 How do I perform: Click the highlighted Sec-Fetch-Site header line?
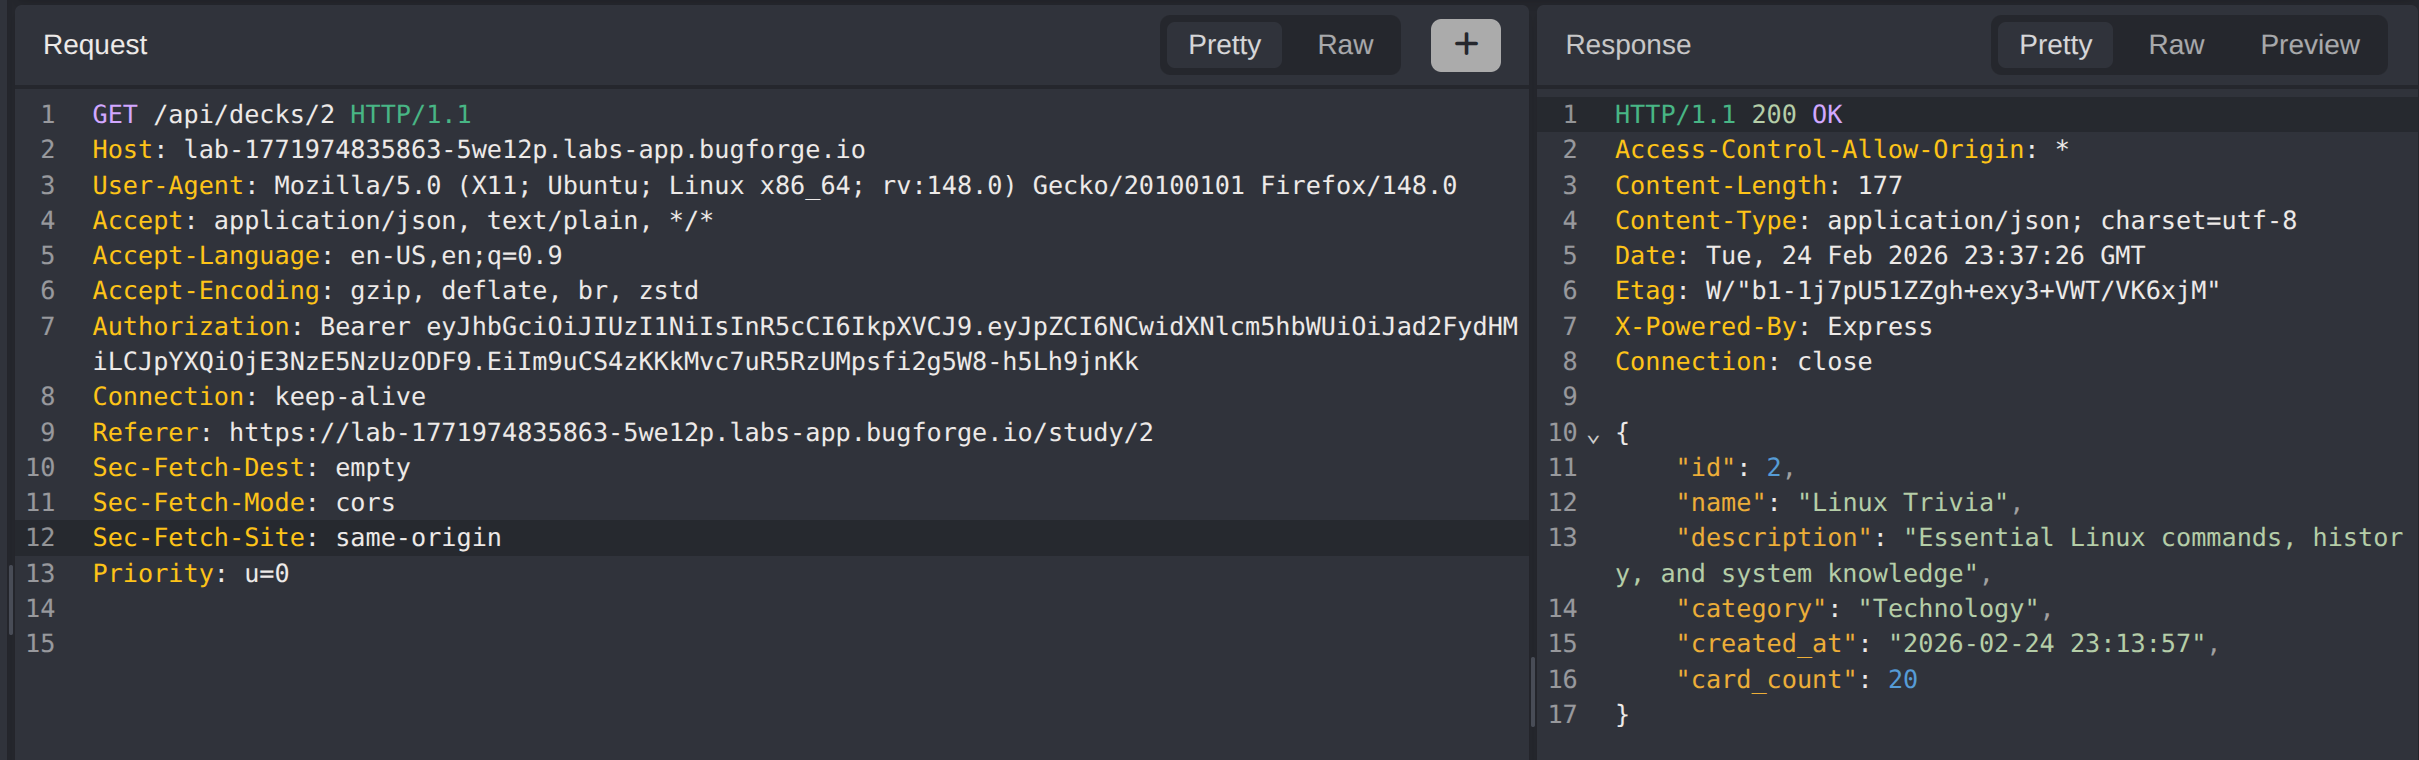297,538
